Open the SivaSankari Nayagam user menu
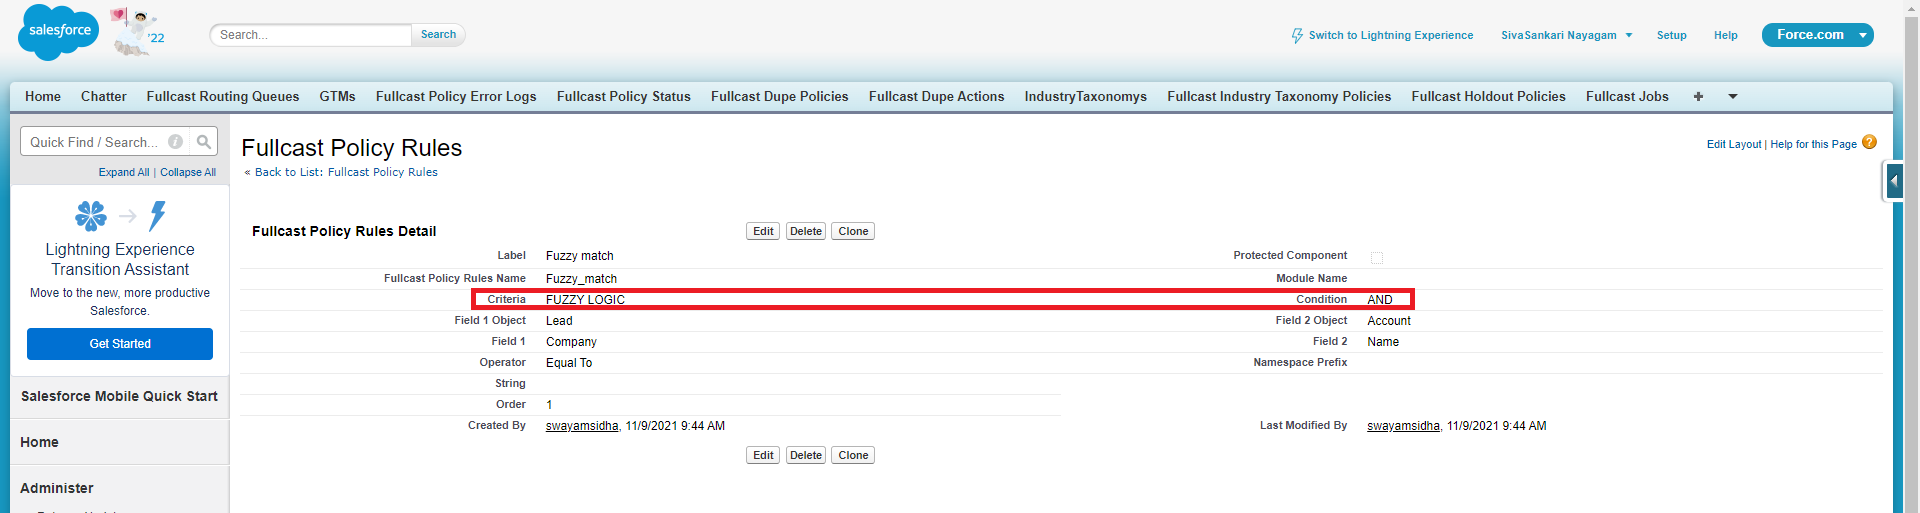1920x513 pixels. pos(1566,35)
